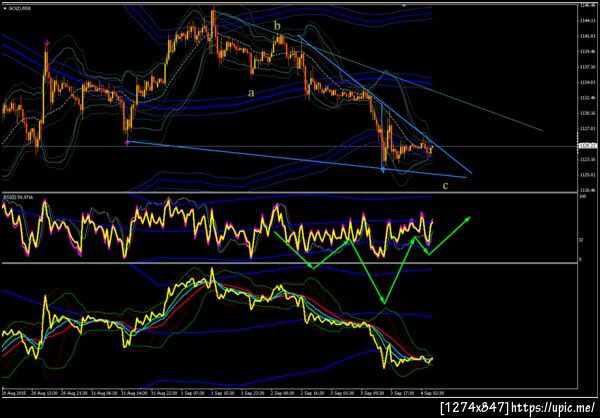The width and height of the screenshot is (600, 418).
Task: Click the '4 Sep 02:00' time axis label
Action: tap(433, 393)
